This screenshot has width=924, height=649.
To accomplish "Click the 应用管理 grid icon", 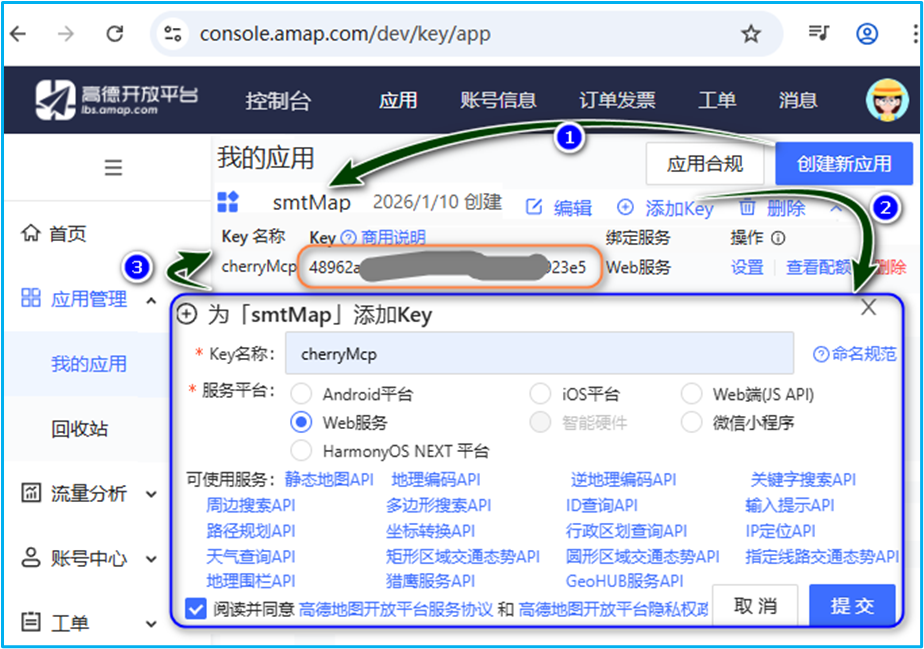I will (x=31, y=298).
